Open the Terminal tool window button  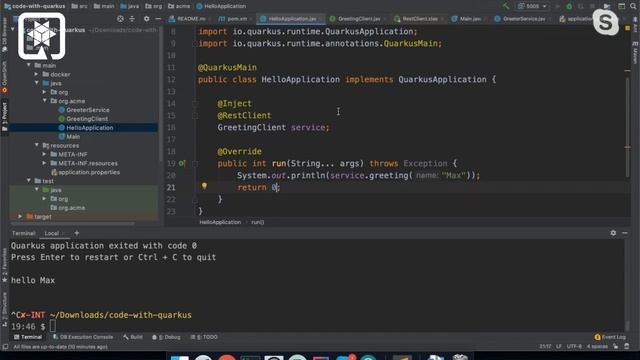tap(28, 337)
